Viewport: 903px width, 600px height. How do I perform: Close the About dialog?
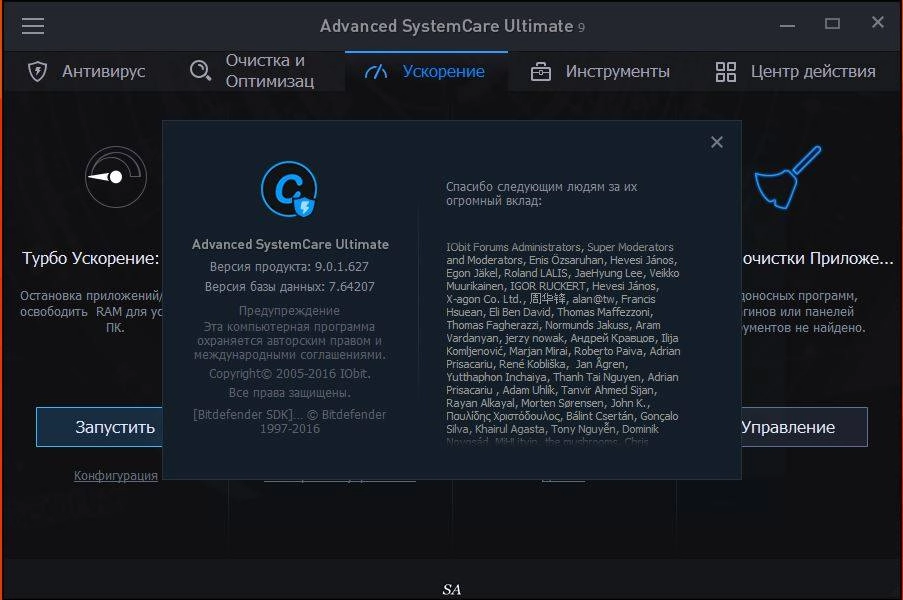(x=716, y=142)
